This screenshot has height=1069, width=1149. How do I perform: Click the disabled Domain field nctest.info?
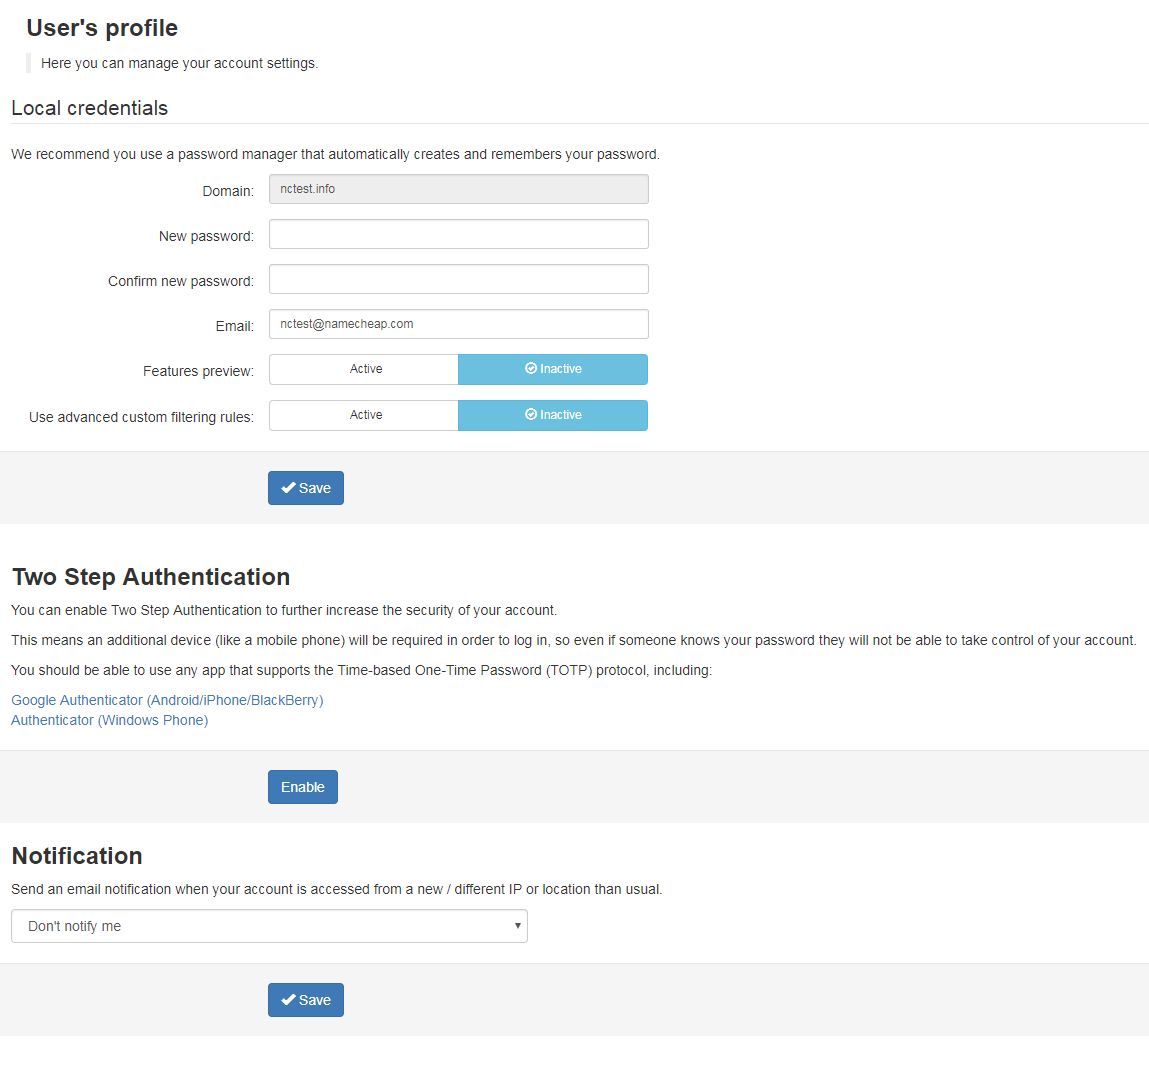(459, 189)
